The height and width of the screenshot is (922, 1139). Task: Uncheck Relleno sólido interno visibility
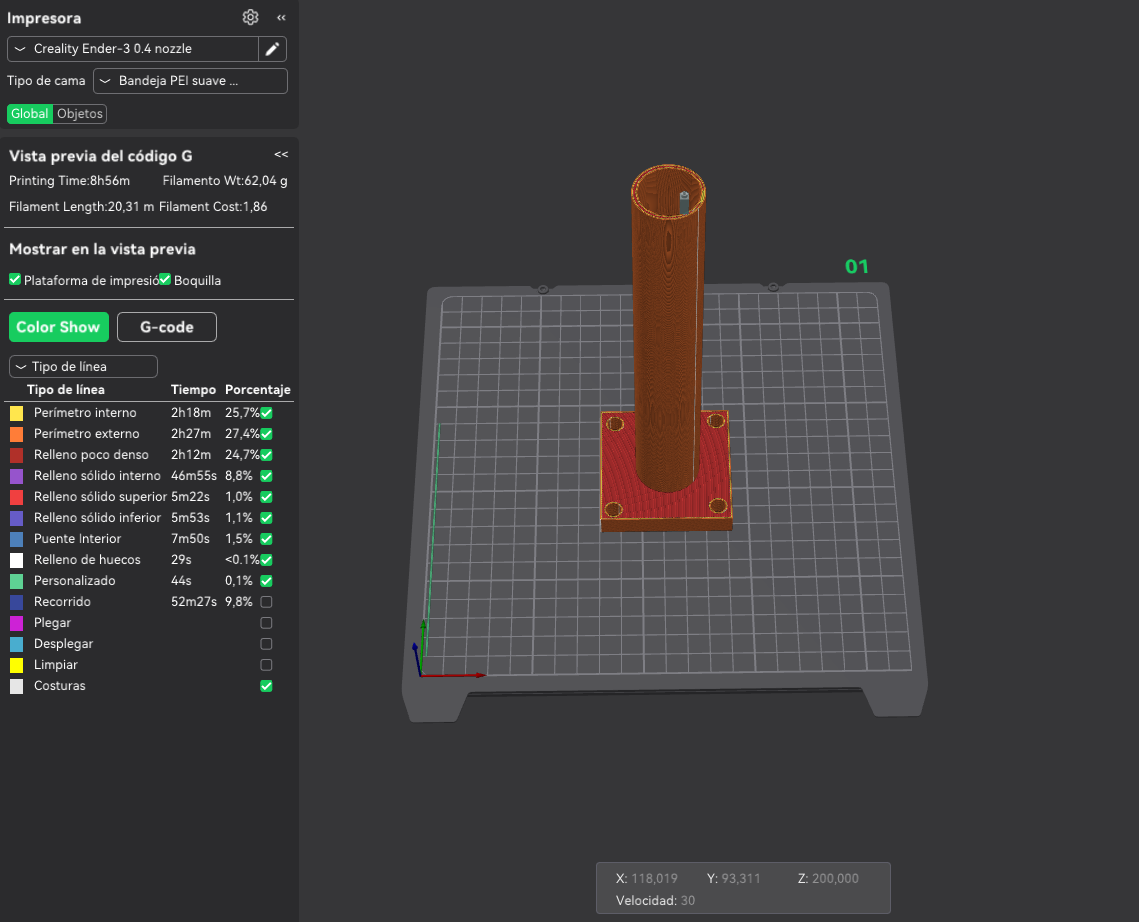267,476
